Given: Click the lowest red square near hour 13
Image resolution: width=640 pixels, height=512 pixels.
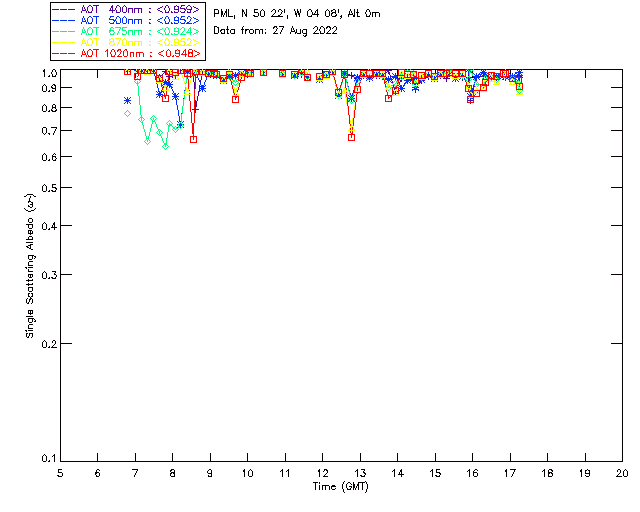Looking at the screenshot, I should point(351,138).
